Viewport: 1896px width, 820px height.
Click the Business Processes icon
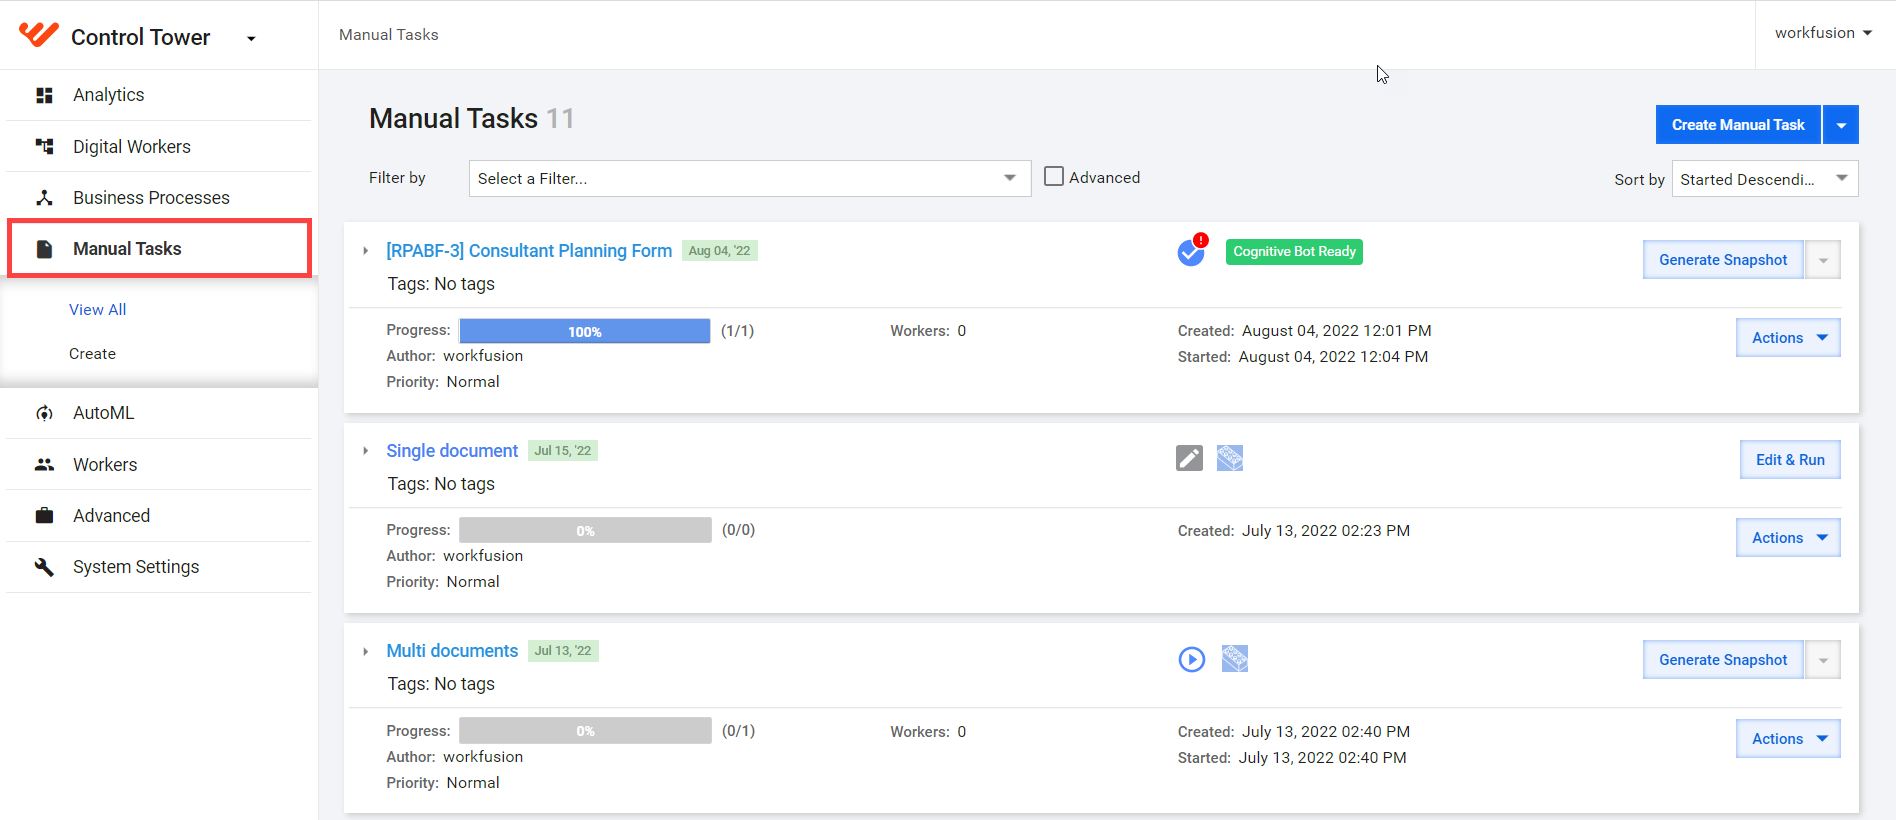click(x=44, y=198)
